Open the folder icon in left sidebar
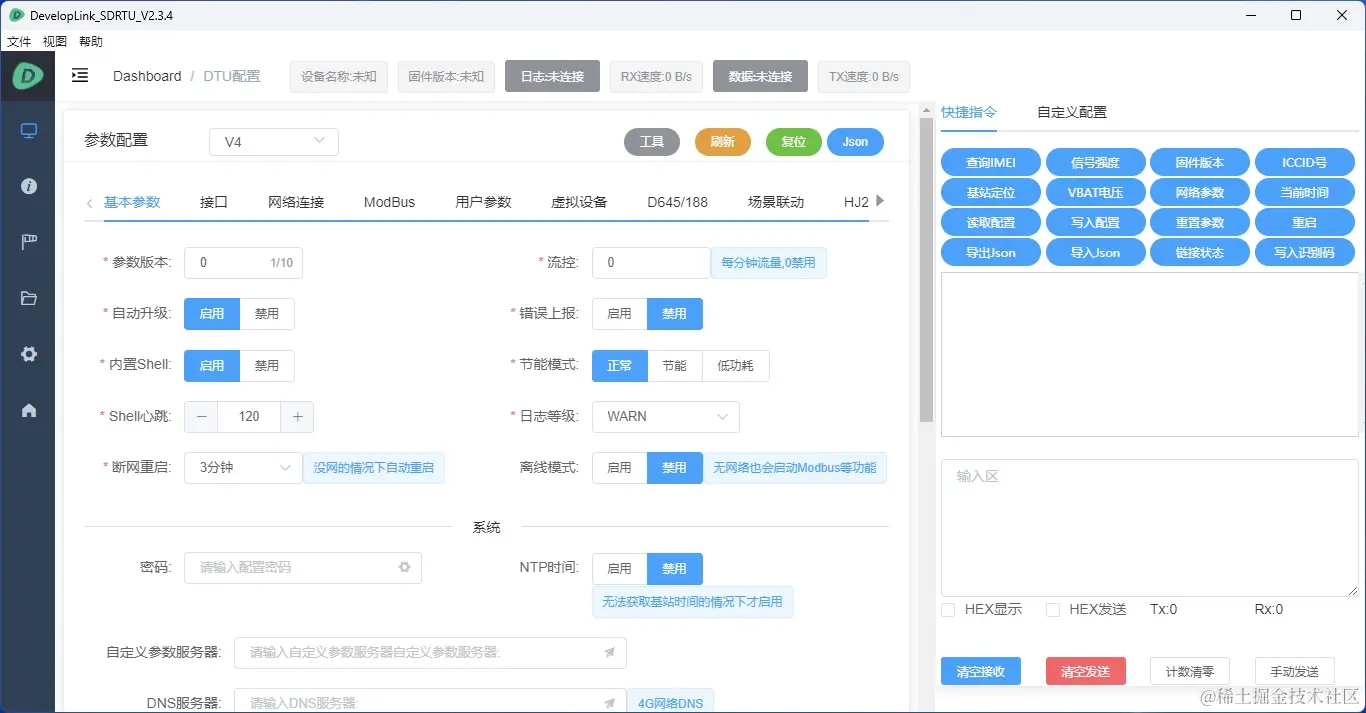 click(x=27, y=297)
